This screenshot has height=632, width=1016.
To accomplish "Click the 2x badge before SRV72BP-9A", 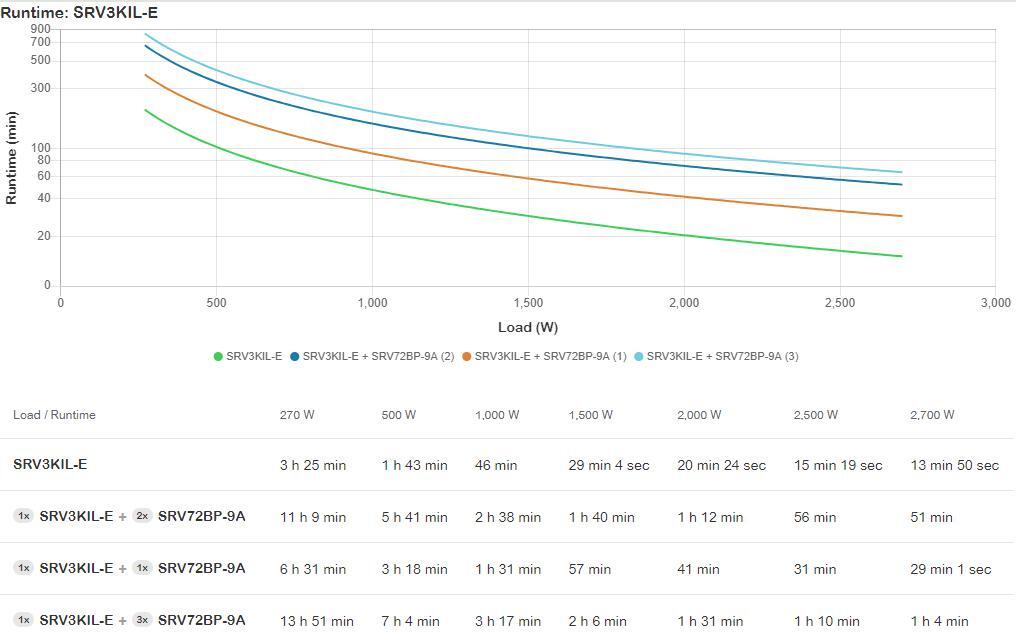I will pos(142,516).
